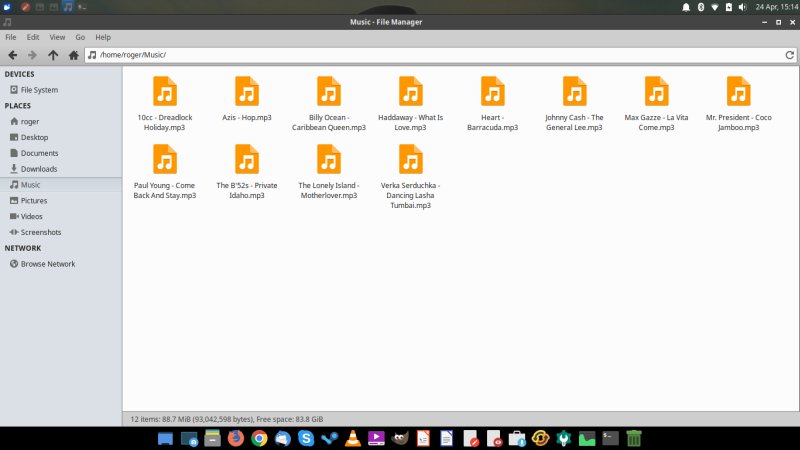Open the file manager drawer icon in dock

click(212, 438)
